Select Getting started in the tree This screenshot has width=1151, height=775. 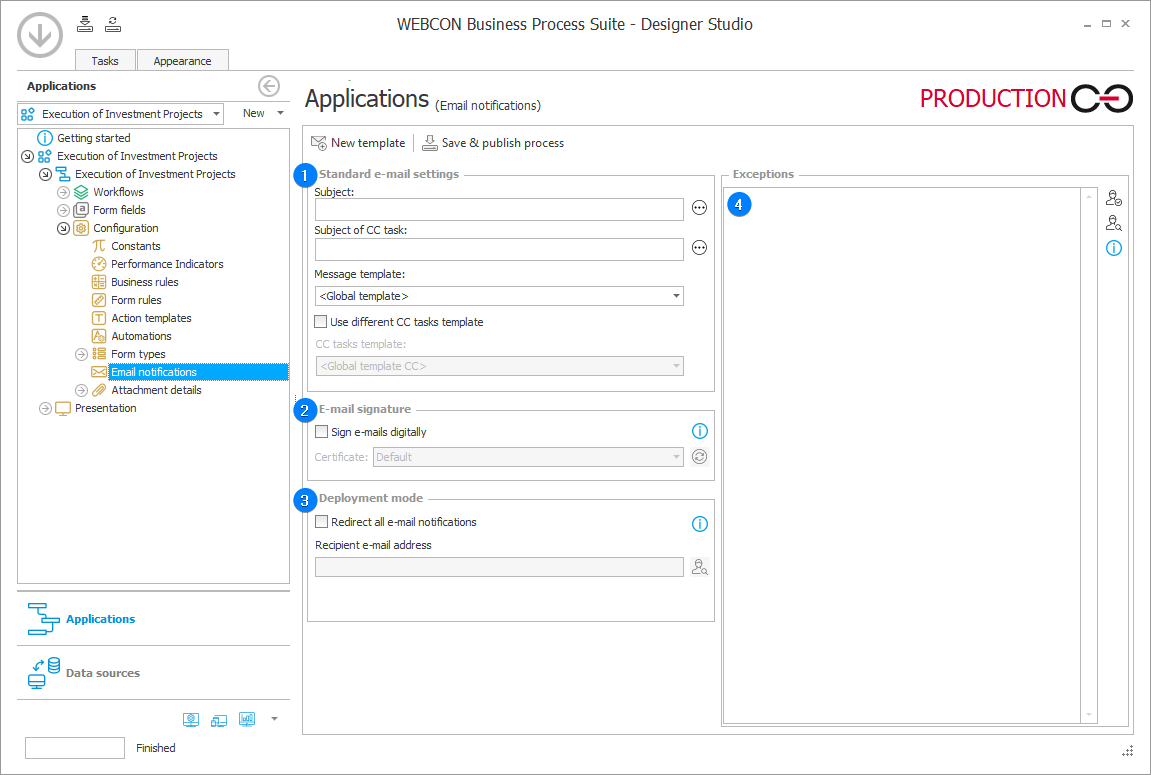pyautogui.click(x=93, y=138)
